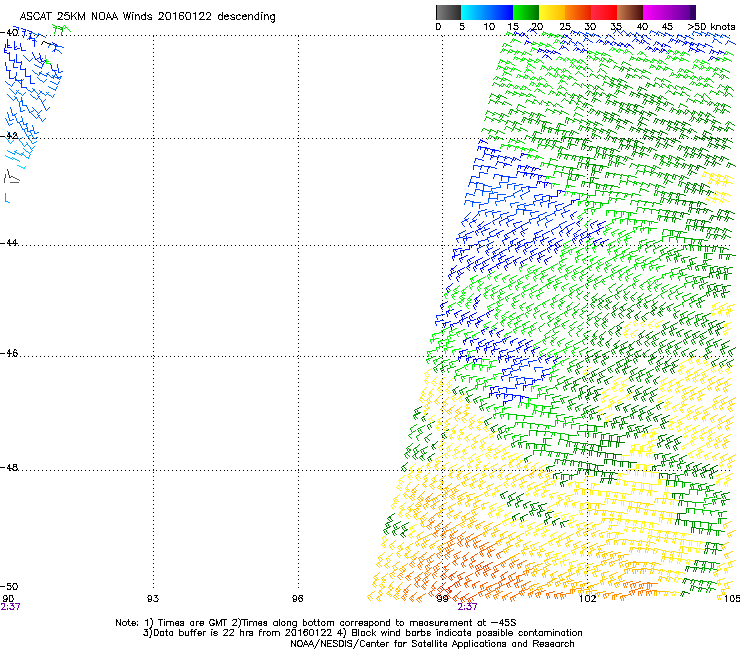Select the green 15–20 knots legend segment
This screenshot has height=650, width=740.
pos(526,12)
